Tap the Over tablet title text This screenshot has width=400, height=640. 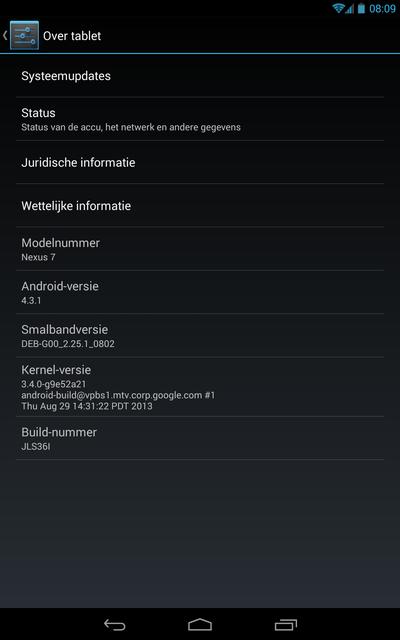tap(72, 36)
